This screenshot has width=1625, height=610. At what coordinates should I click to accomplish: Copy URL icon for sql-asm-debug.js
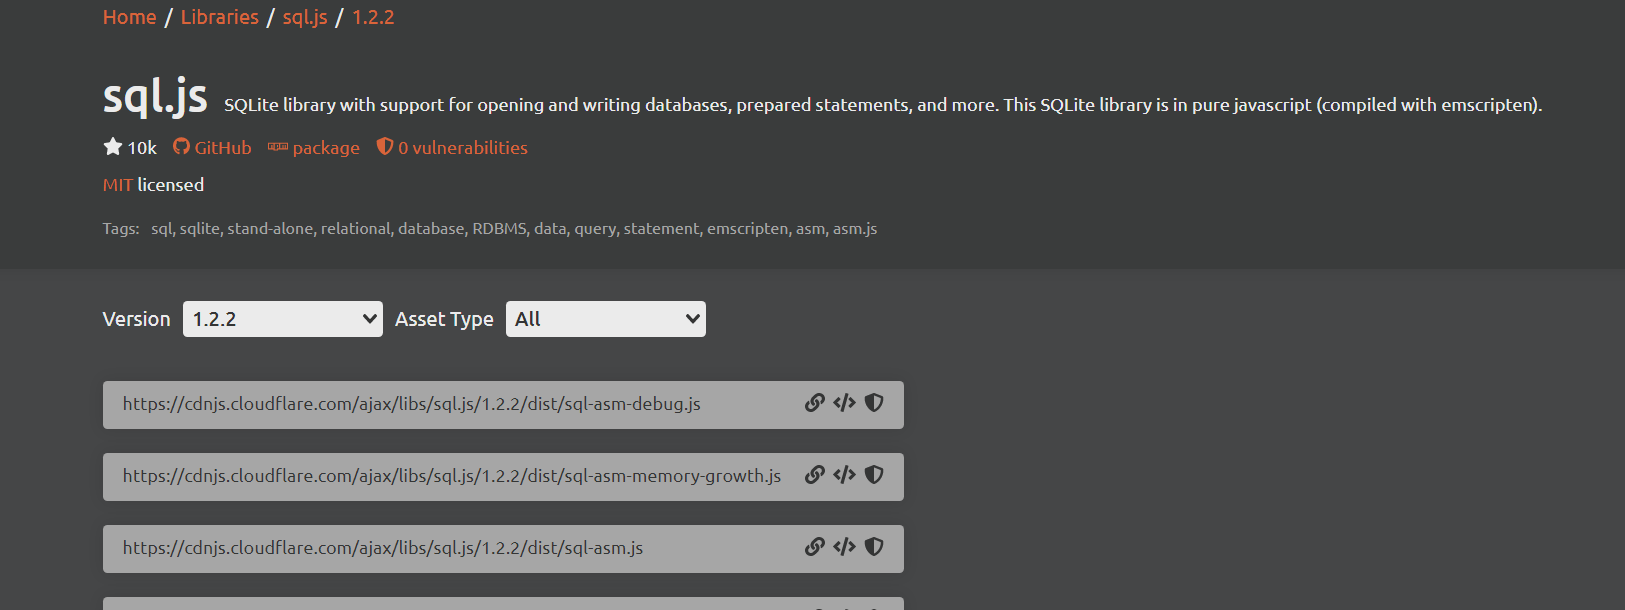[x=815, y=403]
